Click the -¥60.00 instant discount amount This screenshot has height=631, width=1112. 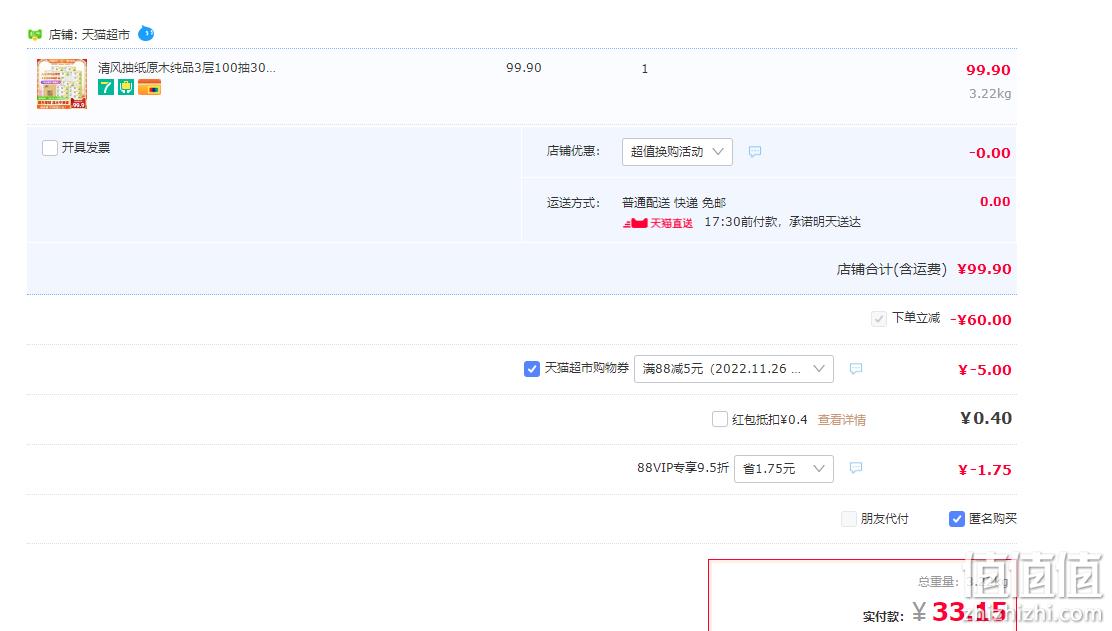pos(981,320)
